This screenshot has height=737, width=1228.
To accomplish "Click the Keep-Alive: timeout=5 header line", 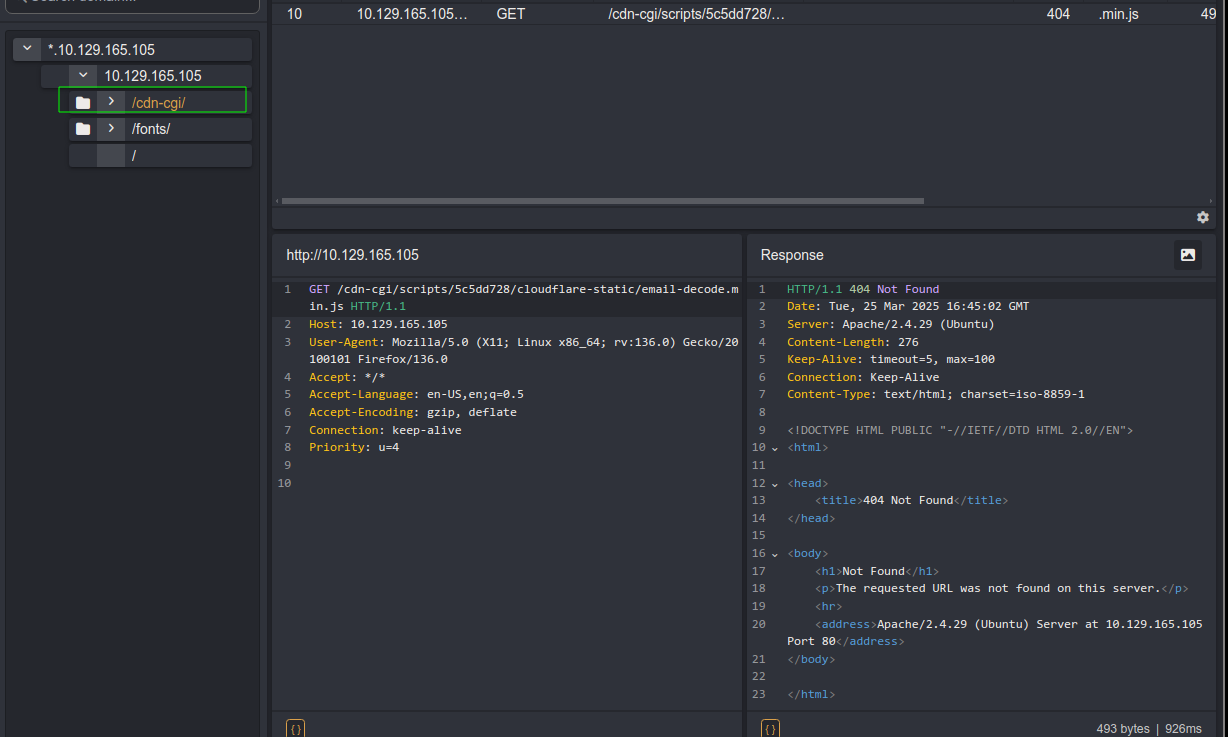I will click(891, 359).
